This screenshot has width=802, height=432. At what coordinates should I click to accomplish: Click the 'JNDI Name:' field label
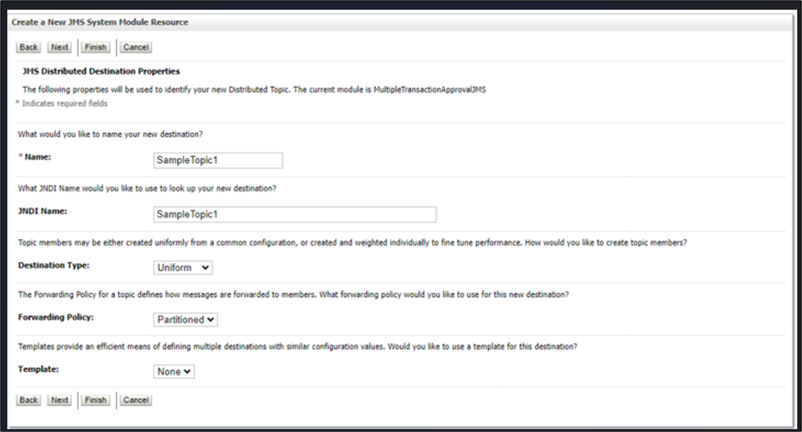pos(45,212)
